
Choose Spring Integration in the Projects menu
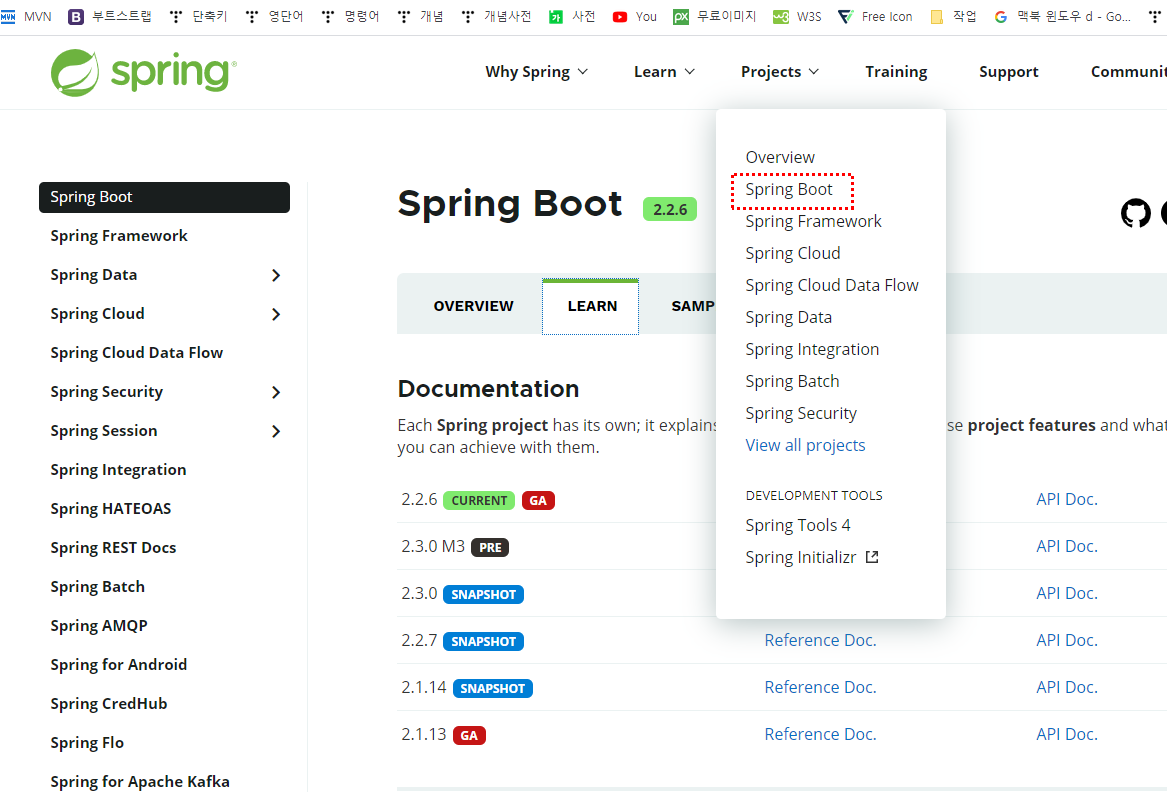[812, 349]
